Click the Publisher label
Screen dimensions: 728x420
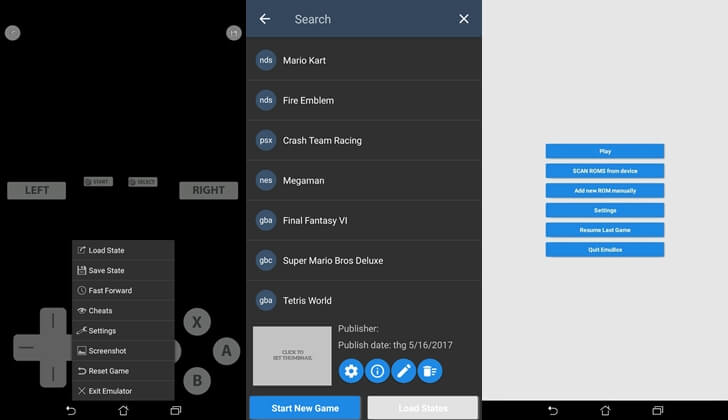pyautogui.click(x=358, y=329)
